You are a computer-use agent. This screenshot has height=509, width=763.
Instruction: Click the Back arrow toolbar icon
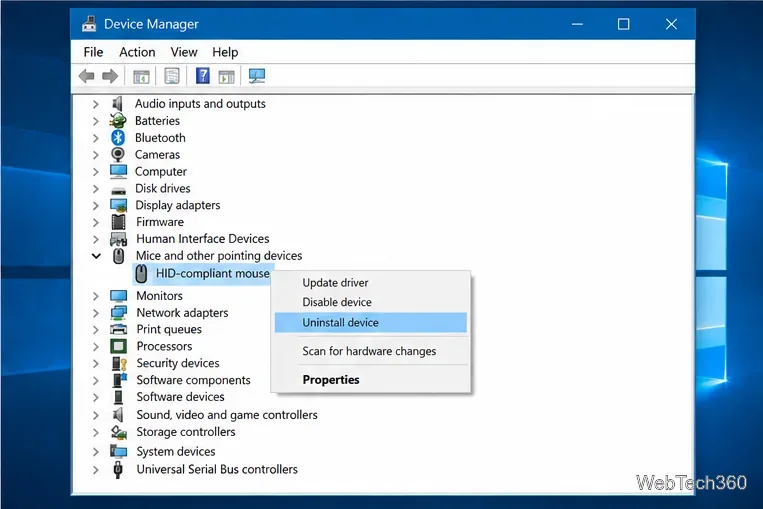pyautogui.click(x=87, y=76)
